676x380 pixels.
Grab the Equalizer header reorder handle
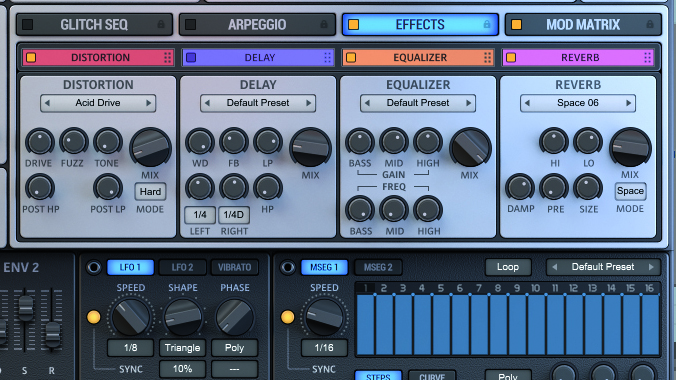point(488,57)
